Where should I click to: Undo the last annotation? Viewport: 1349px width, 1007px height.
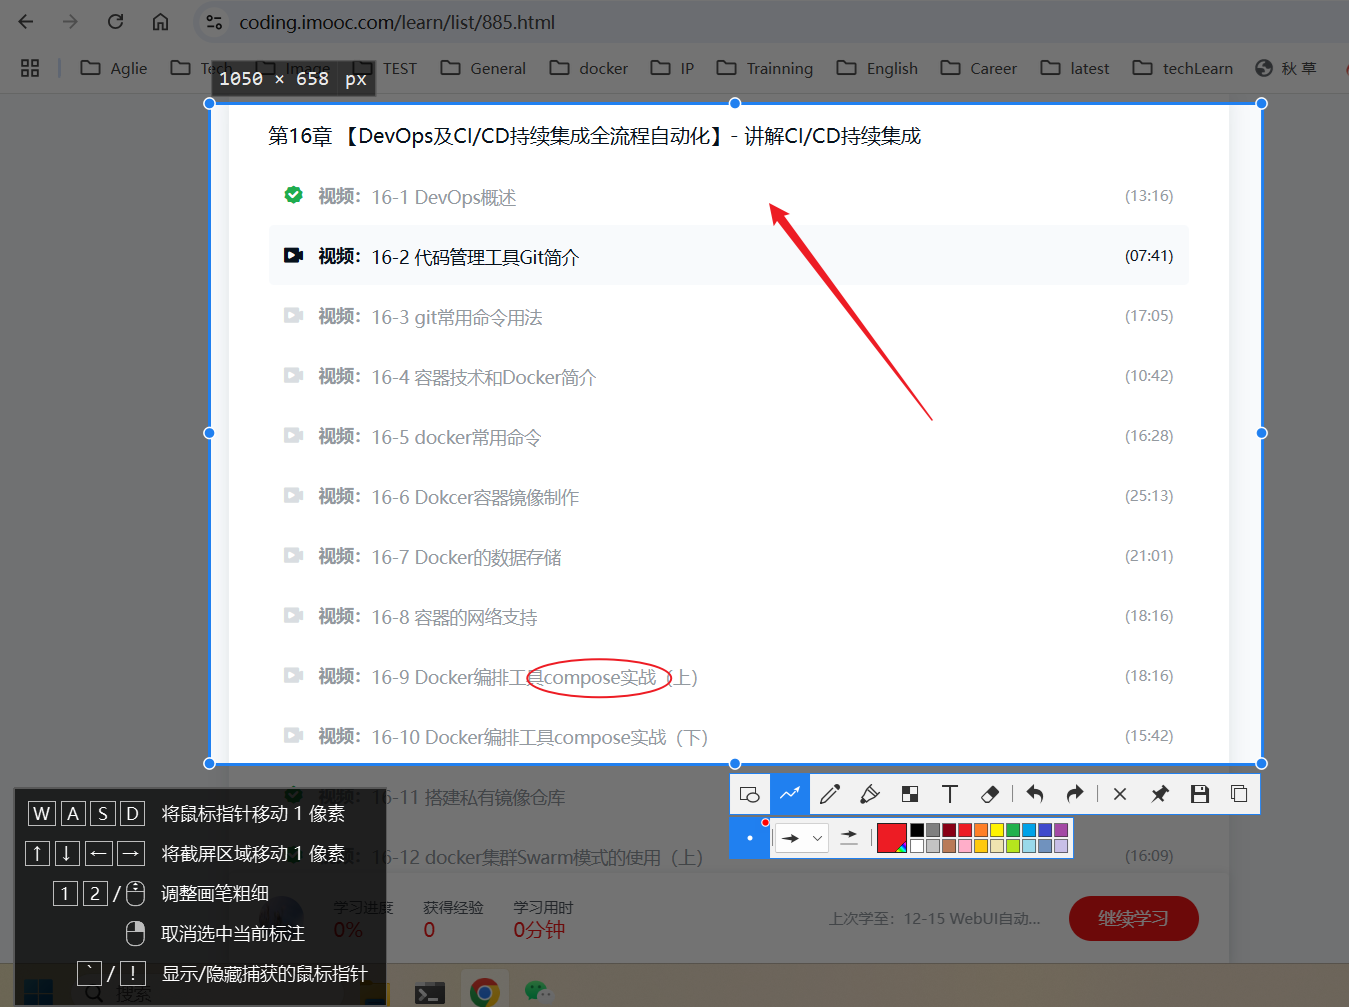[x=1035, y=794]
